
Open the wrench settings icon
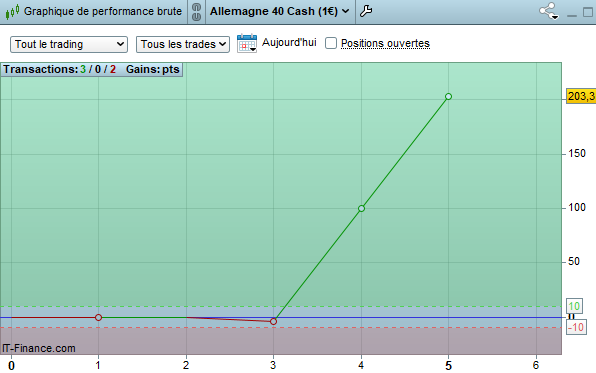pos(366,11)
